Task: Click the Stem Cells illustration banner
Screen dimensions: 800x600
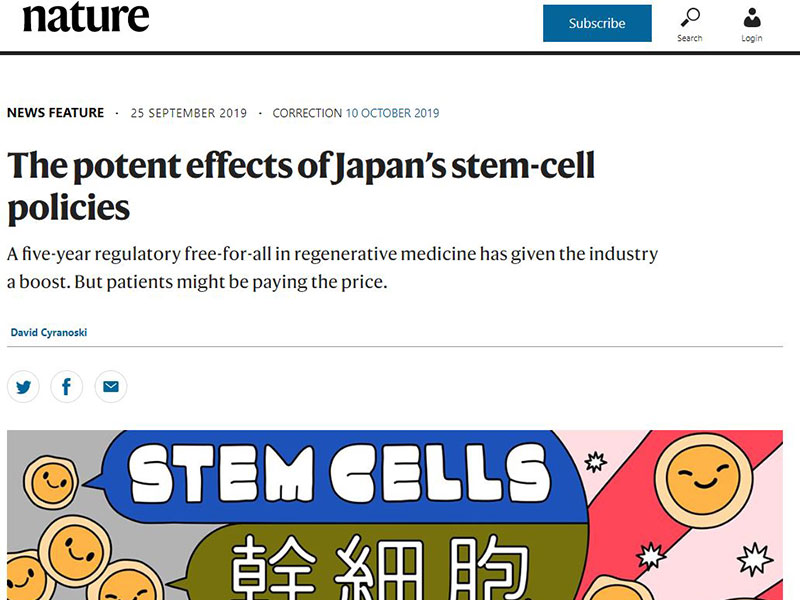Action: pyautogui.click(x=395, y=515)
